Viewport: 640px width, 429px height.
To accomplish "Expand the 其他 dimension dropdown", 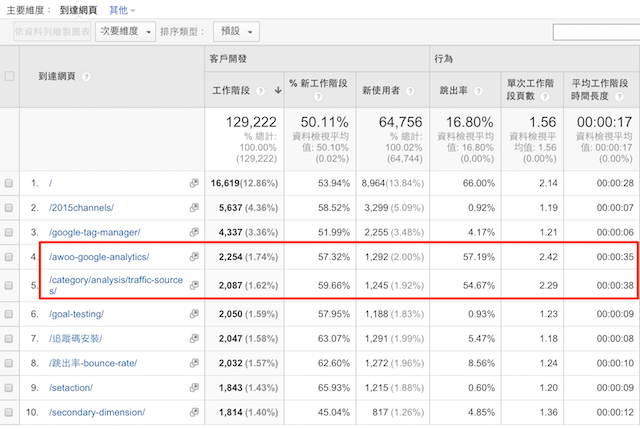I will 118,9.
